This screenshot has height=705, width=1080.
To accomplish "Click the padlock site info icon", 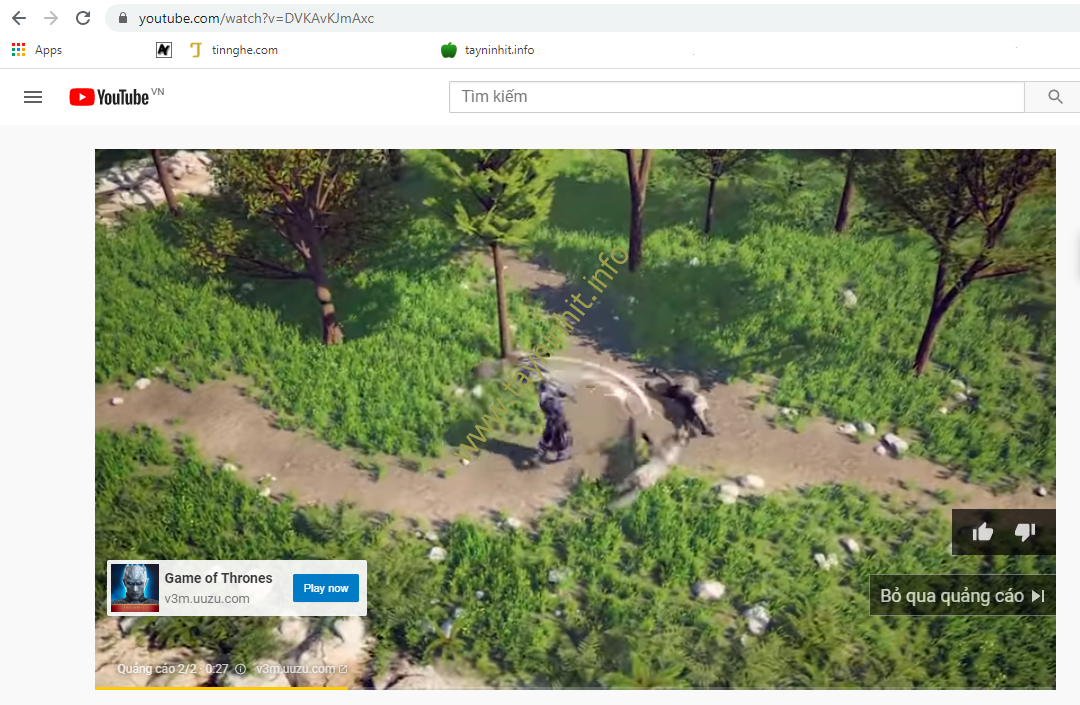I will pos(123,18).
